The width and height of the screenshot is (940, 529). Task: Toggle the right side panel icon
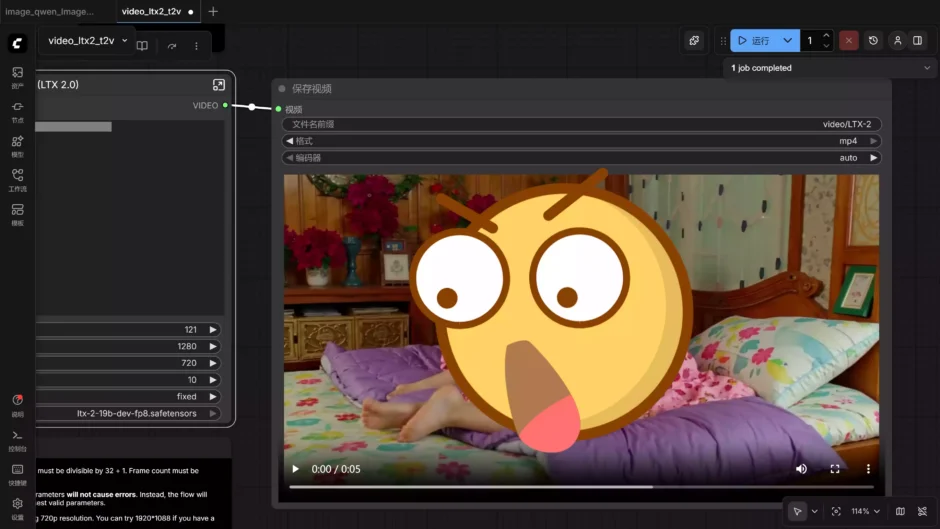(x=917, y=41)
